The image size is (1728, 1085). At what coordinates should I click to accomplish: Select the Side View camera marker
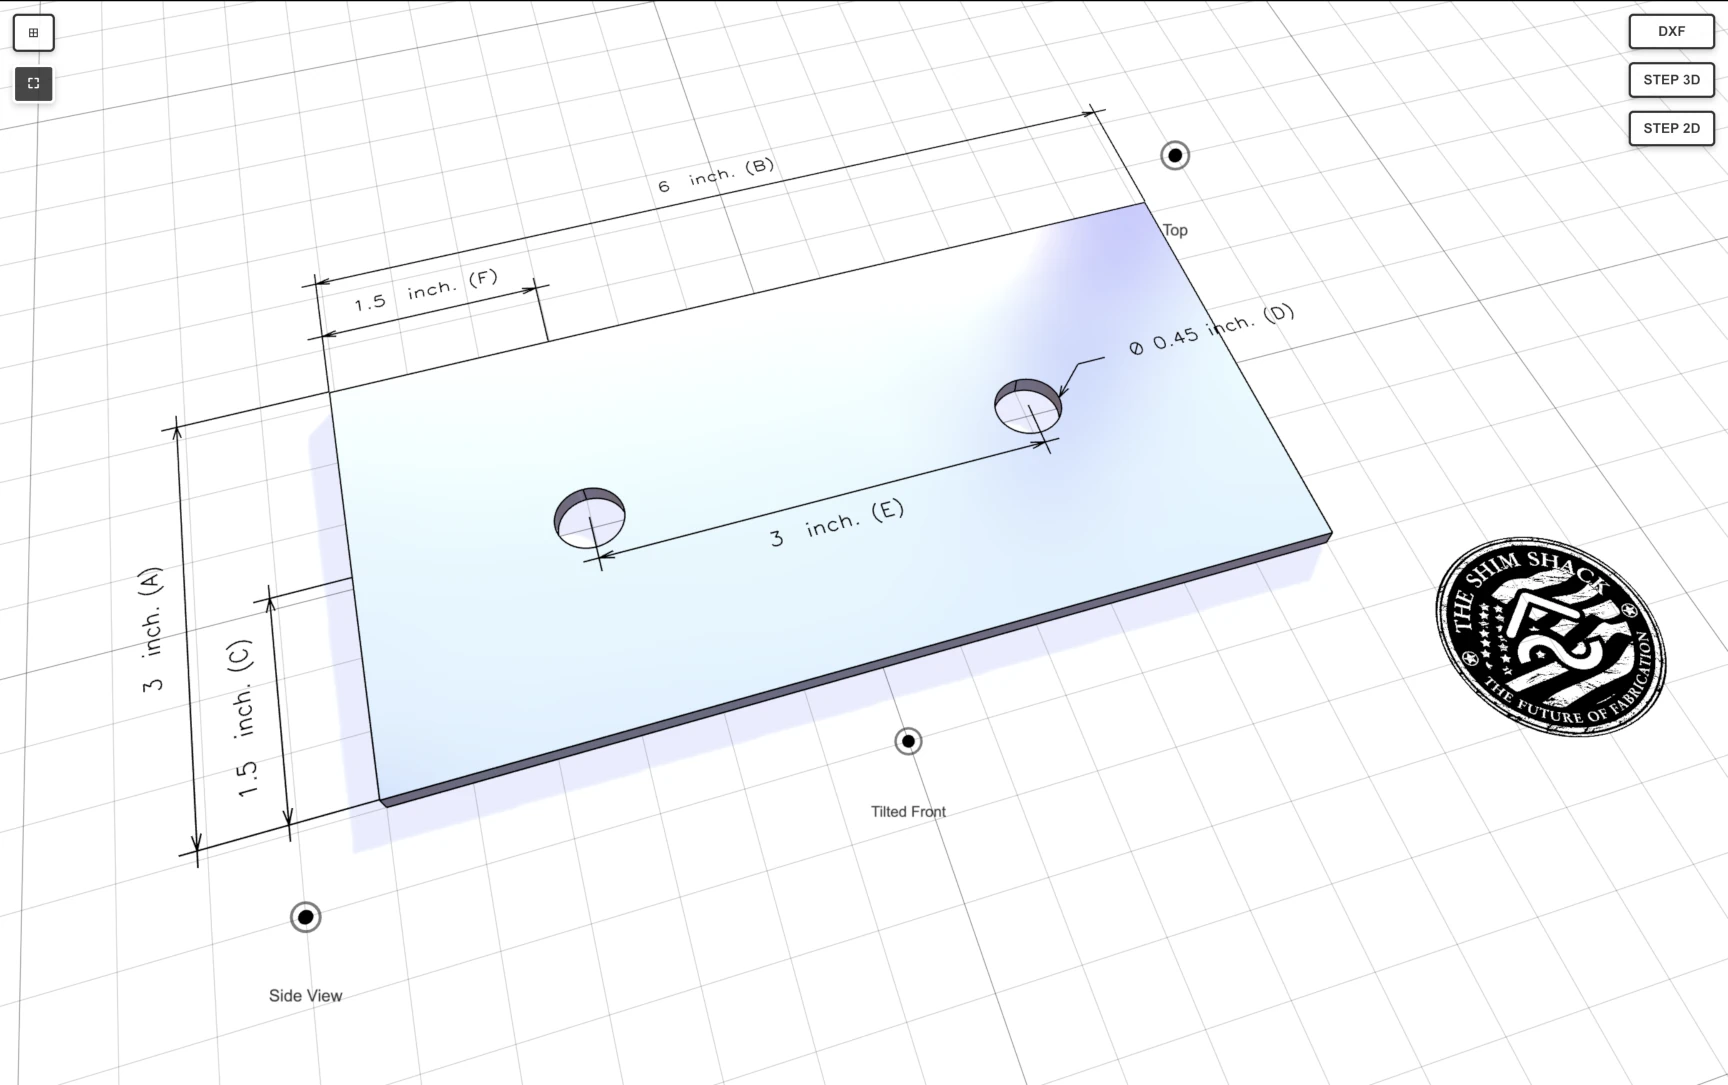pos(305,916)
